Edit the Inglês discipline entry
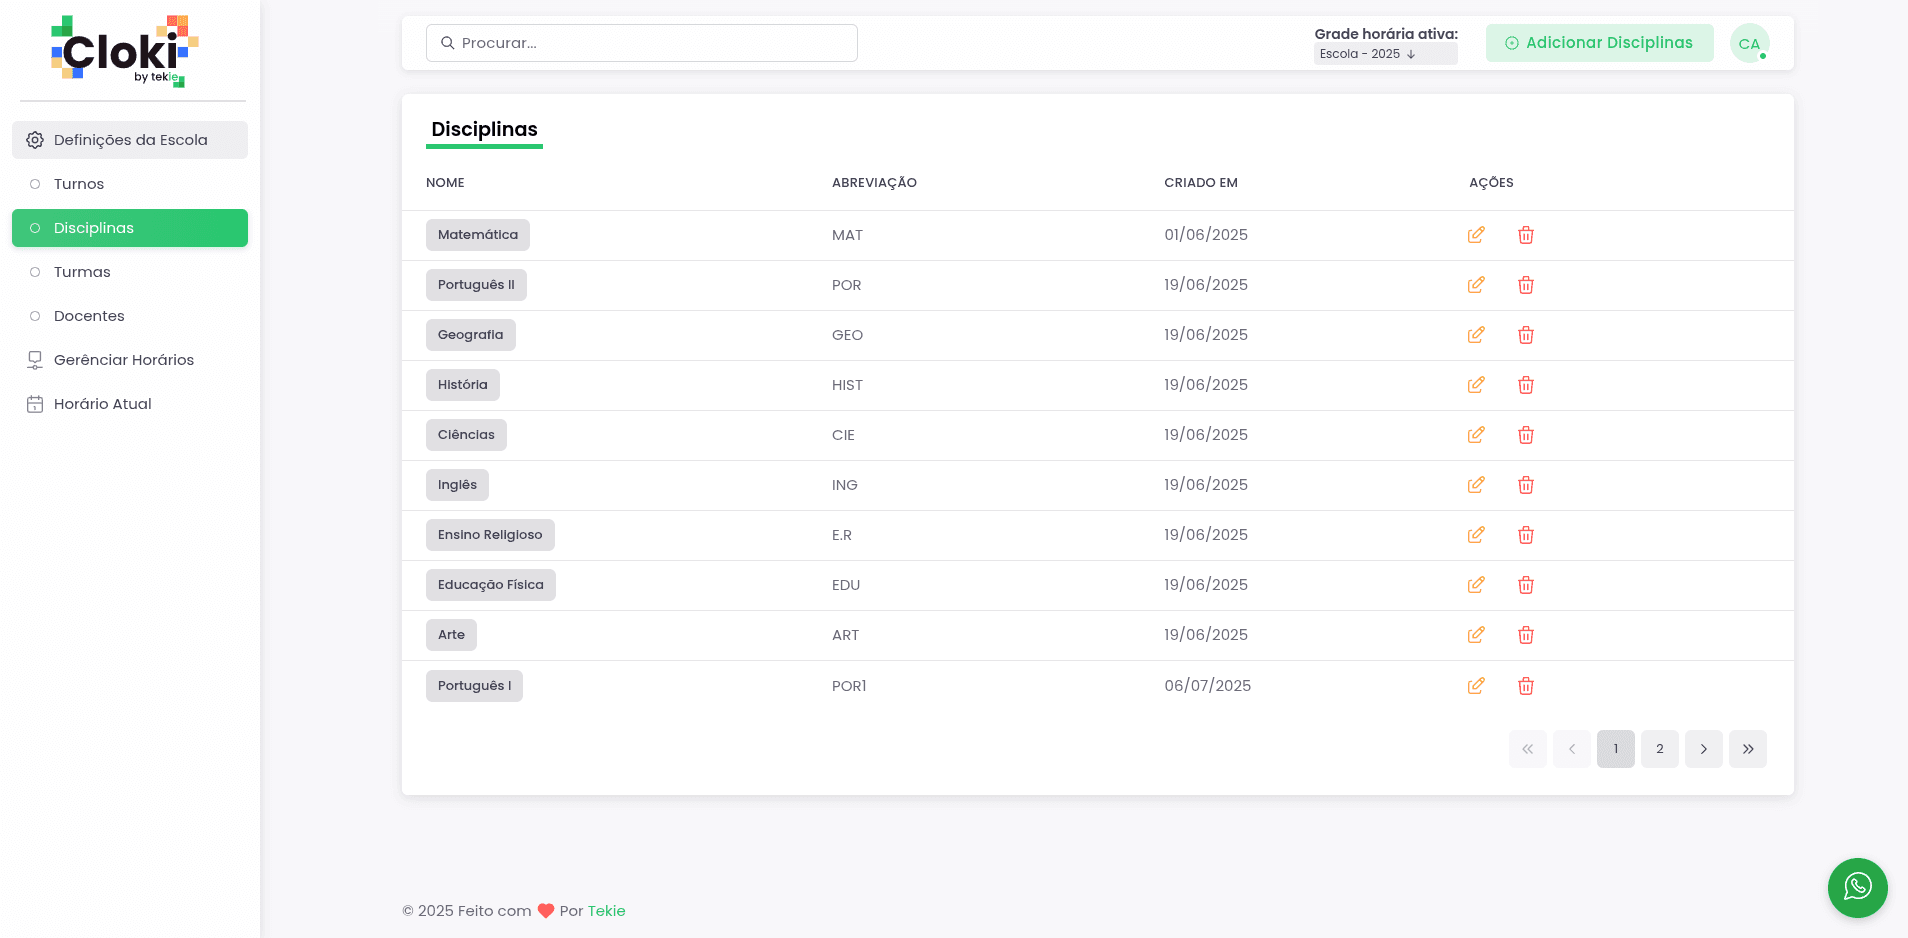The image size is (1908, 938). pos(1475,485)
